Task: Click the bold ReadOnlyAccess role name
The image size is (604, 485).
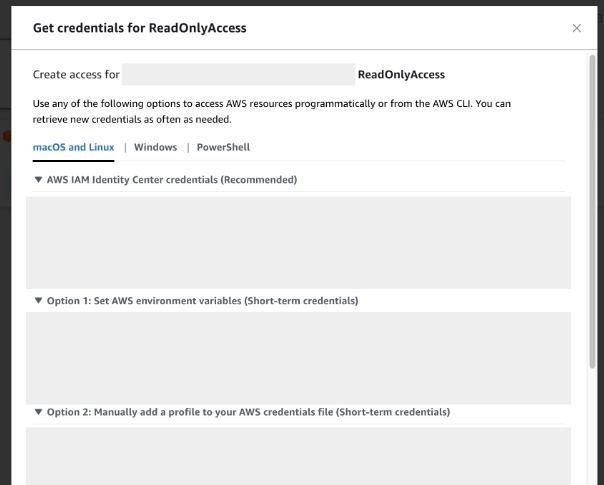Action: tap(401, 74)
